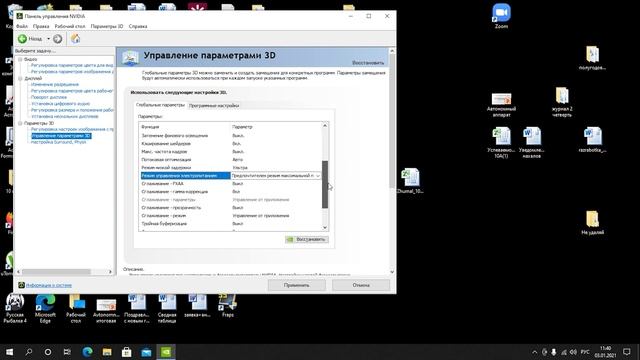The height and width of the screenshot is (360, 640).
Task: Select the Fraps desktop shortcut
Action: click(227, 305)
